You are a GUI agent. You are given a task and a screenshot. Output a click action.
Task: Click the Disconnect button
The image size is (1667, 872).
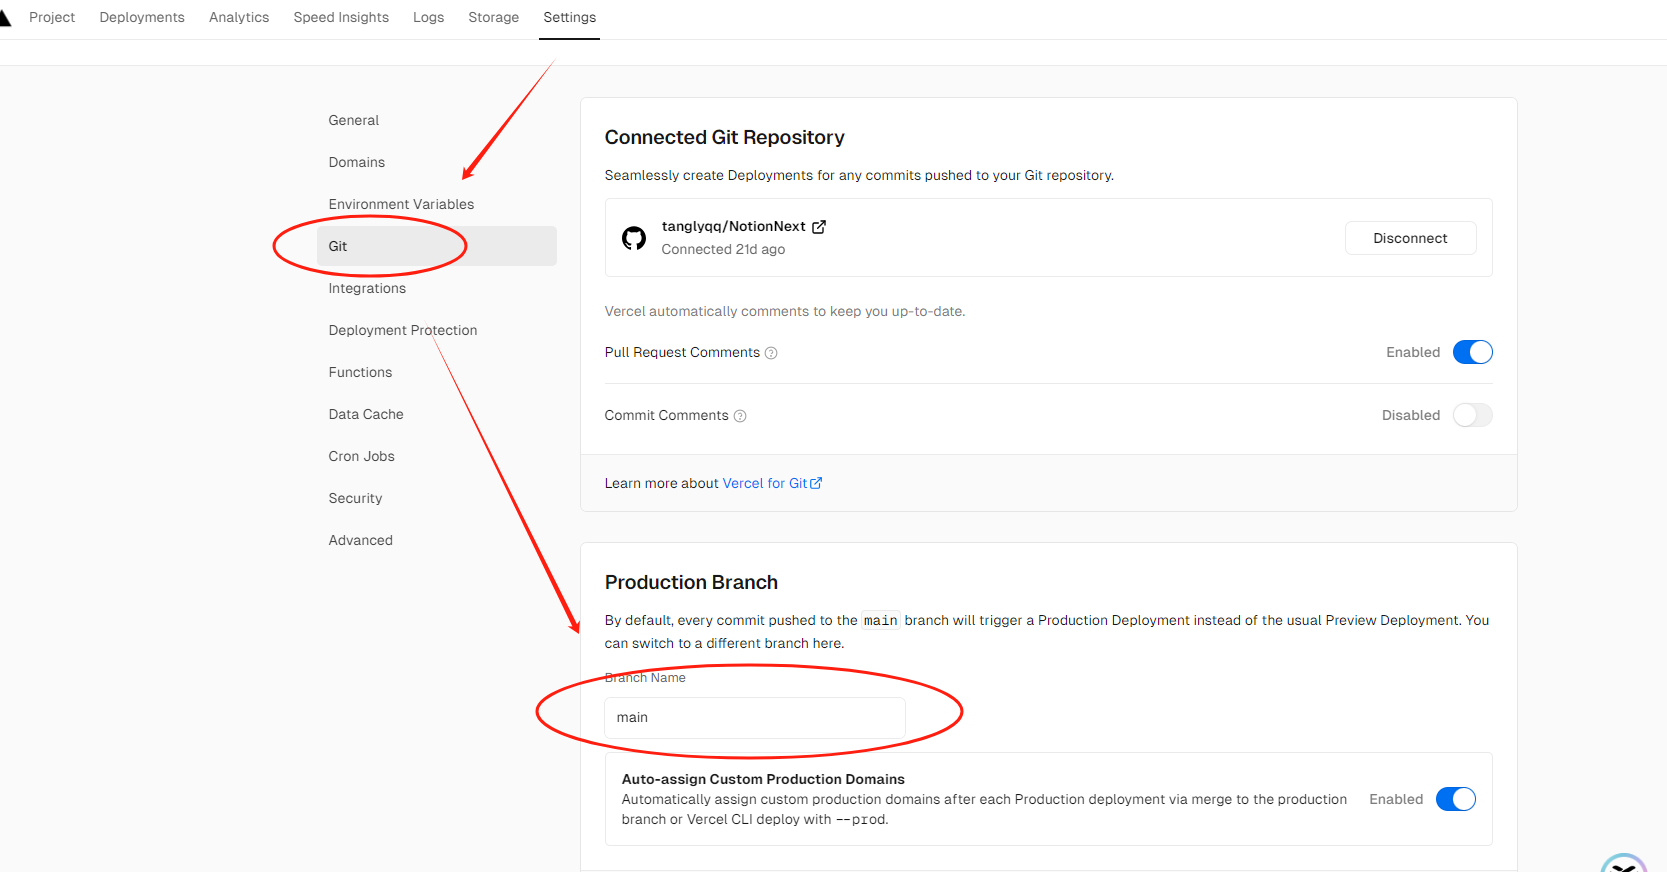tap(1410, 238)
